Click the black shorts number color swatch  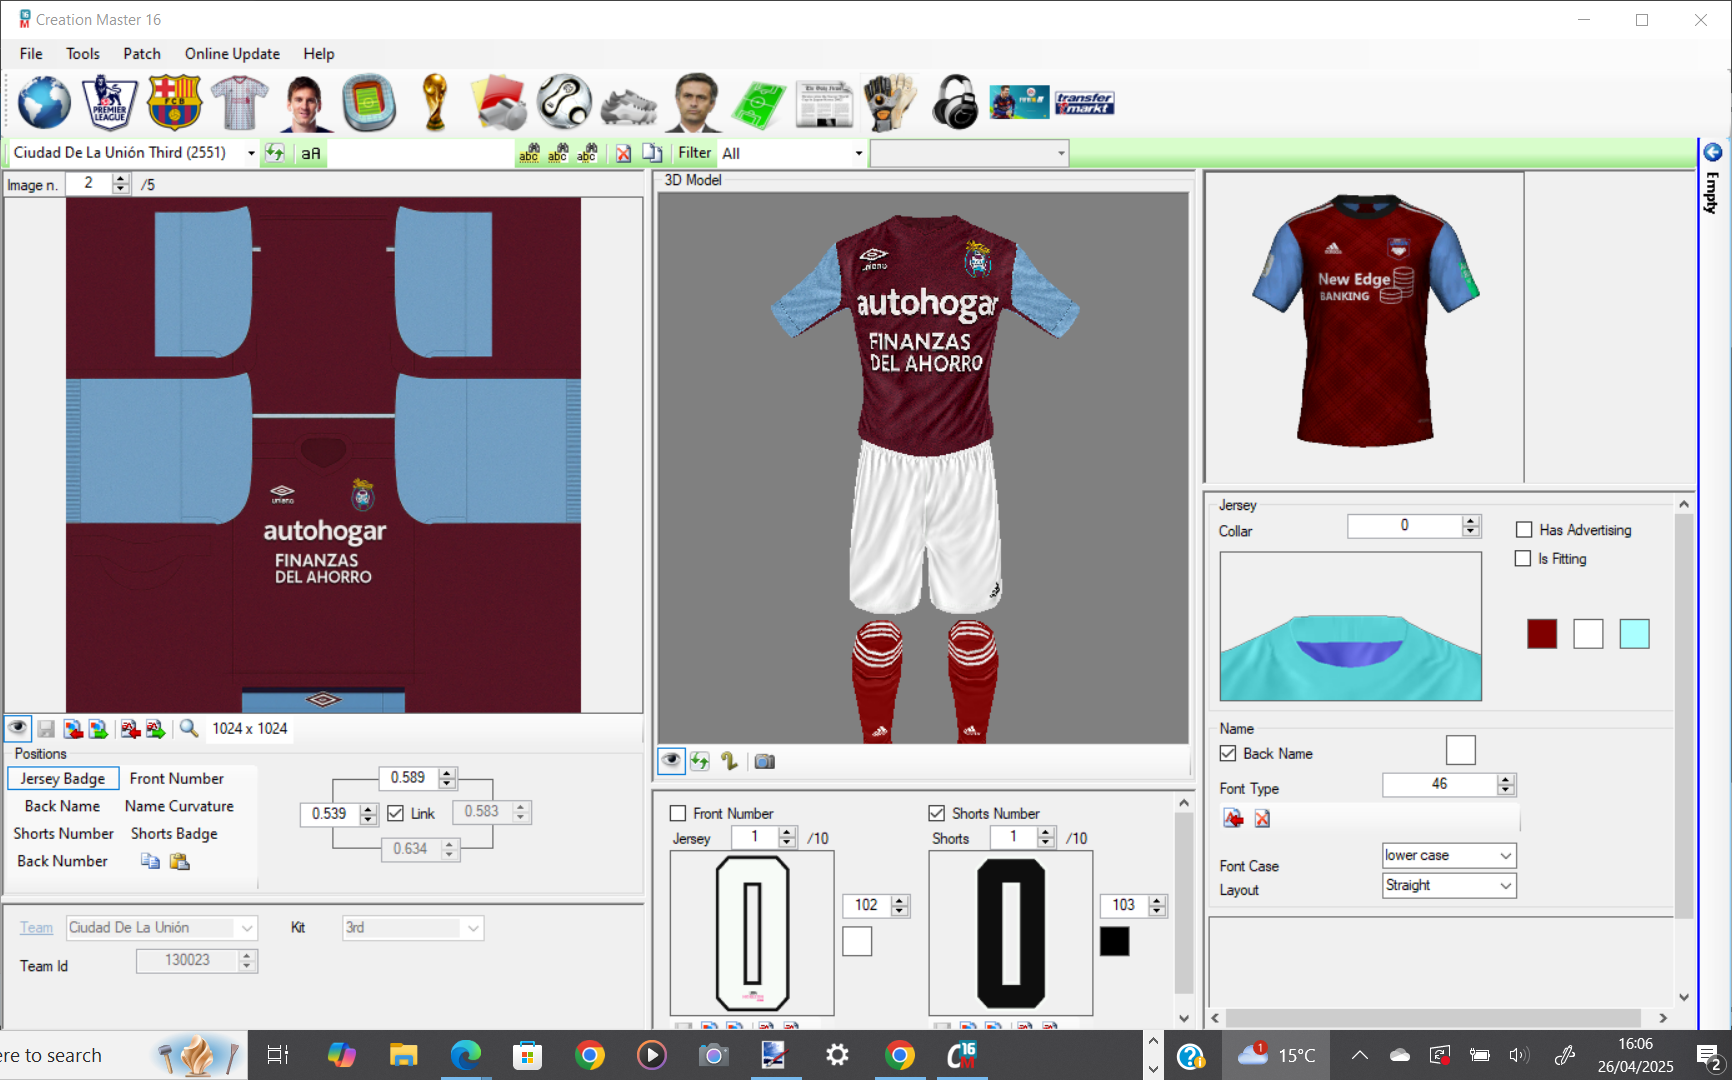point(1115,941)
